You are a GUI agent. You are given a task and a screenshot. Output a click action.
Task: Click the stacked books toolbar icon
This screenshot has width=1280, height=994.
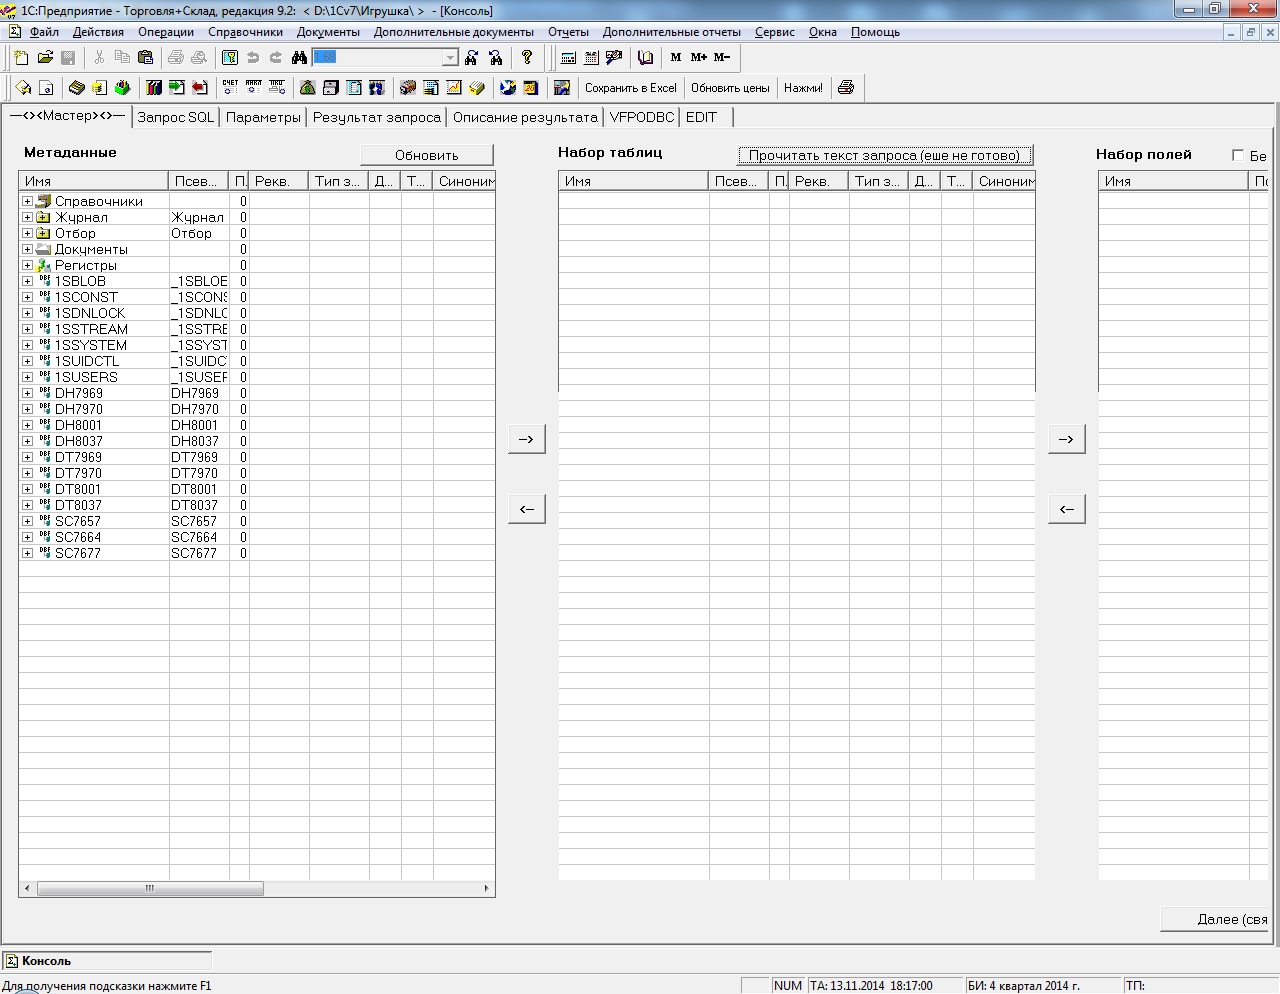(76, 88)
